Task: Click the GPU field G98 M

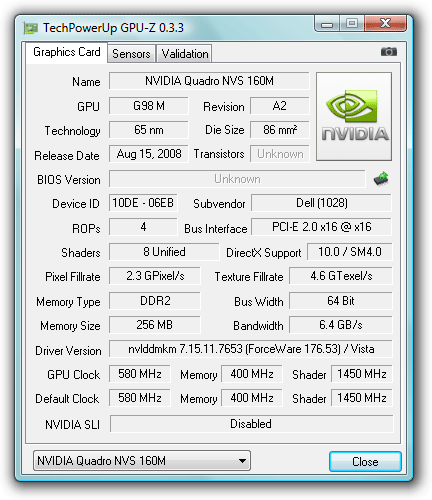Action: pyautogui.click(x=149, y=106)
